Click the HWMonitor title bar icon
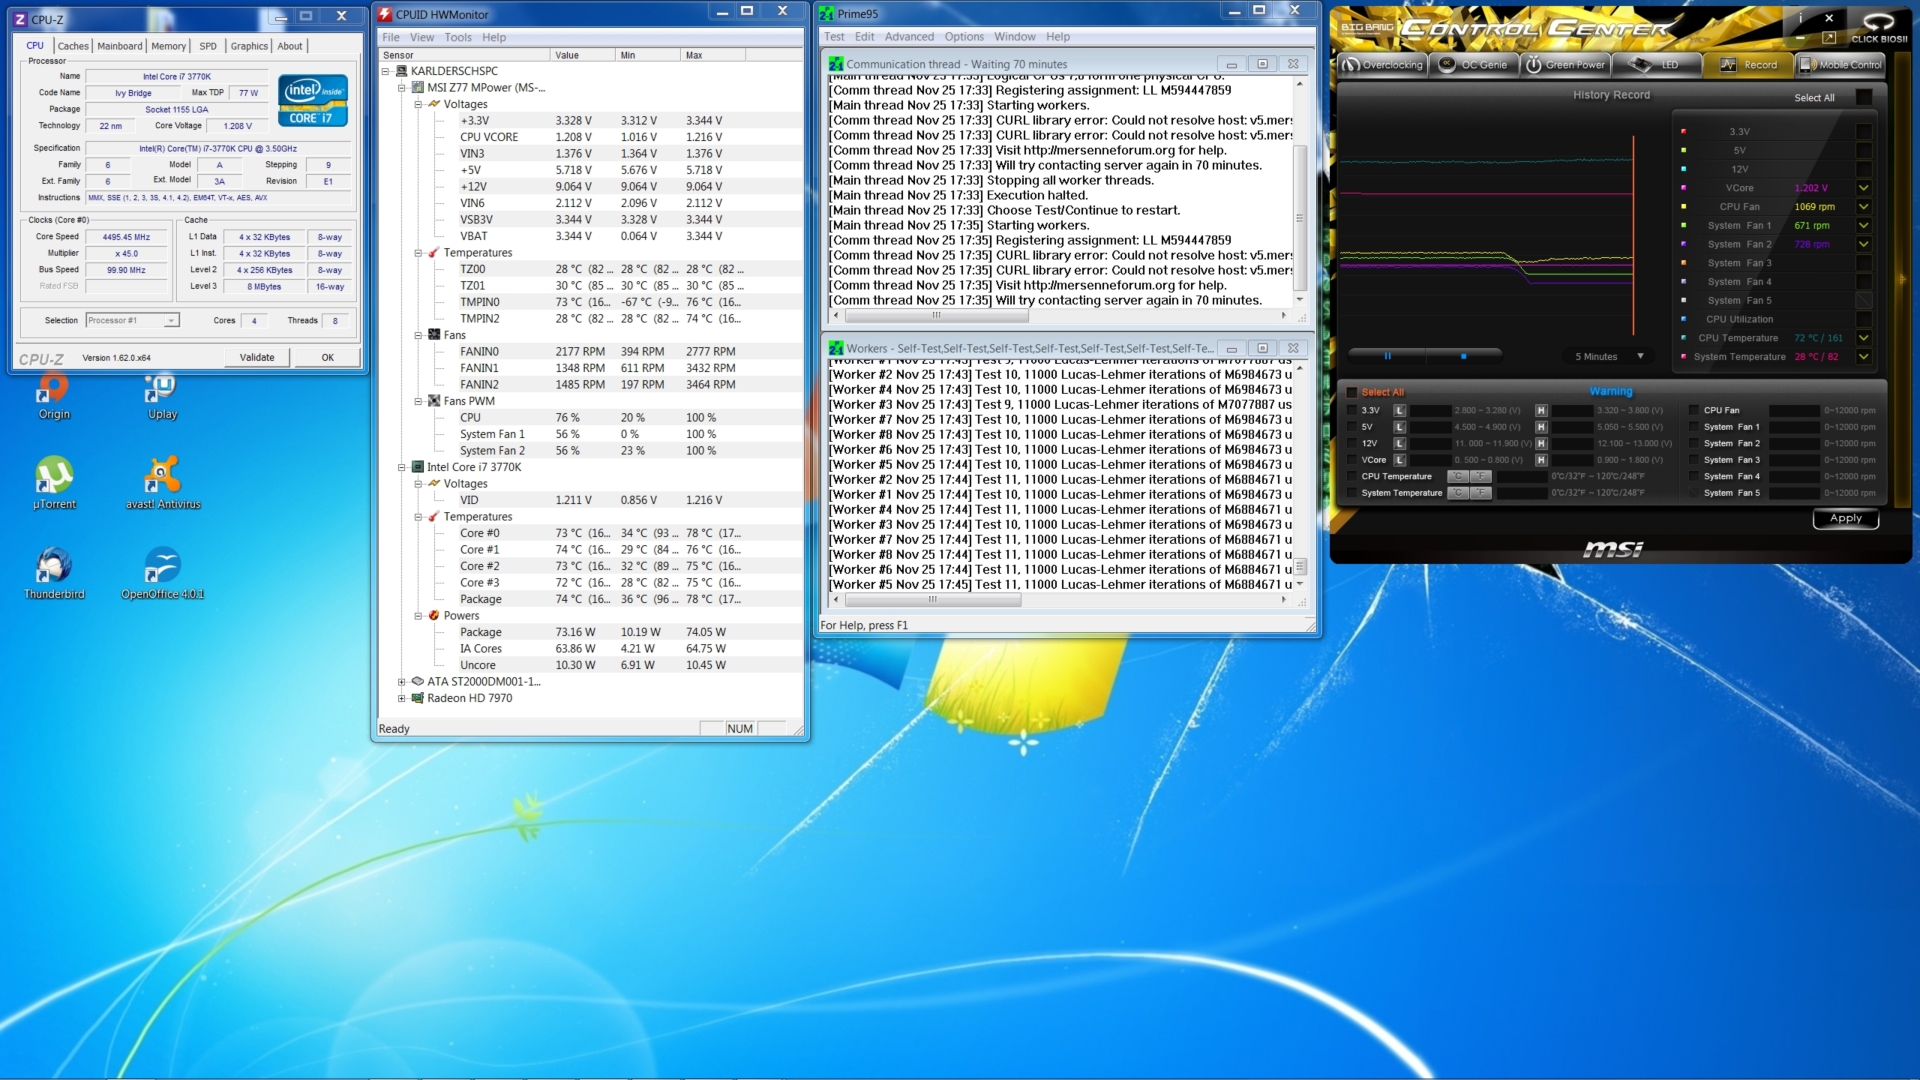This screenshot has width=1920, height=1080. [385, 14]
